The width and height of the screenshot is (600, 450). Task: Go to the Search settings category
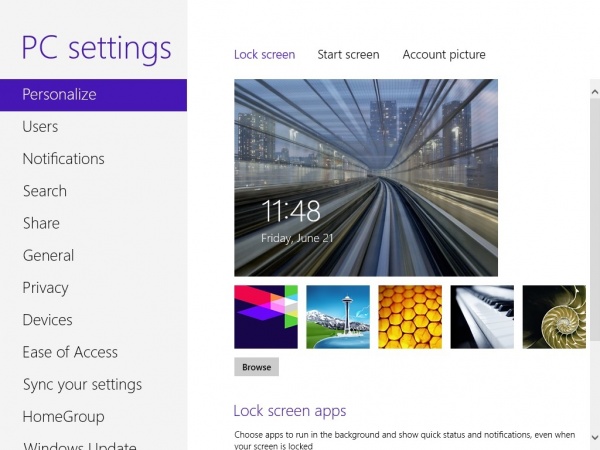coord(45,191)
